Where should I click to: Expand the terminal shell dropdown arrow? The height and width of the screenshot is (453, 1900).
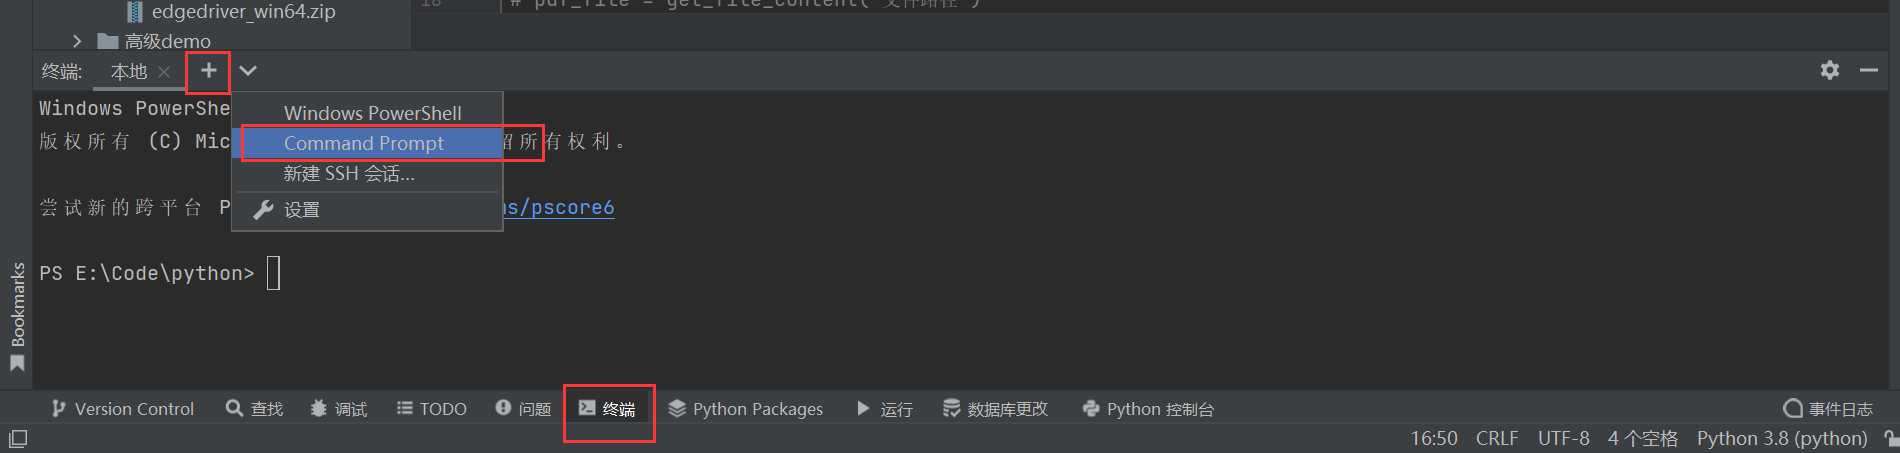[x=248, y=71]
